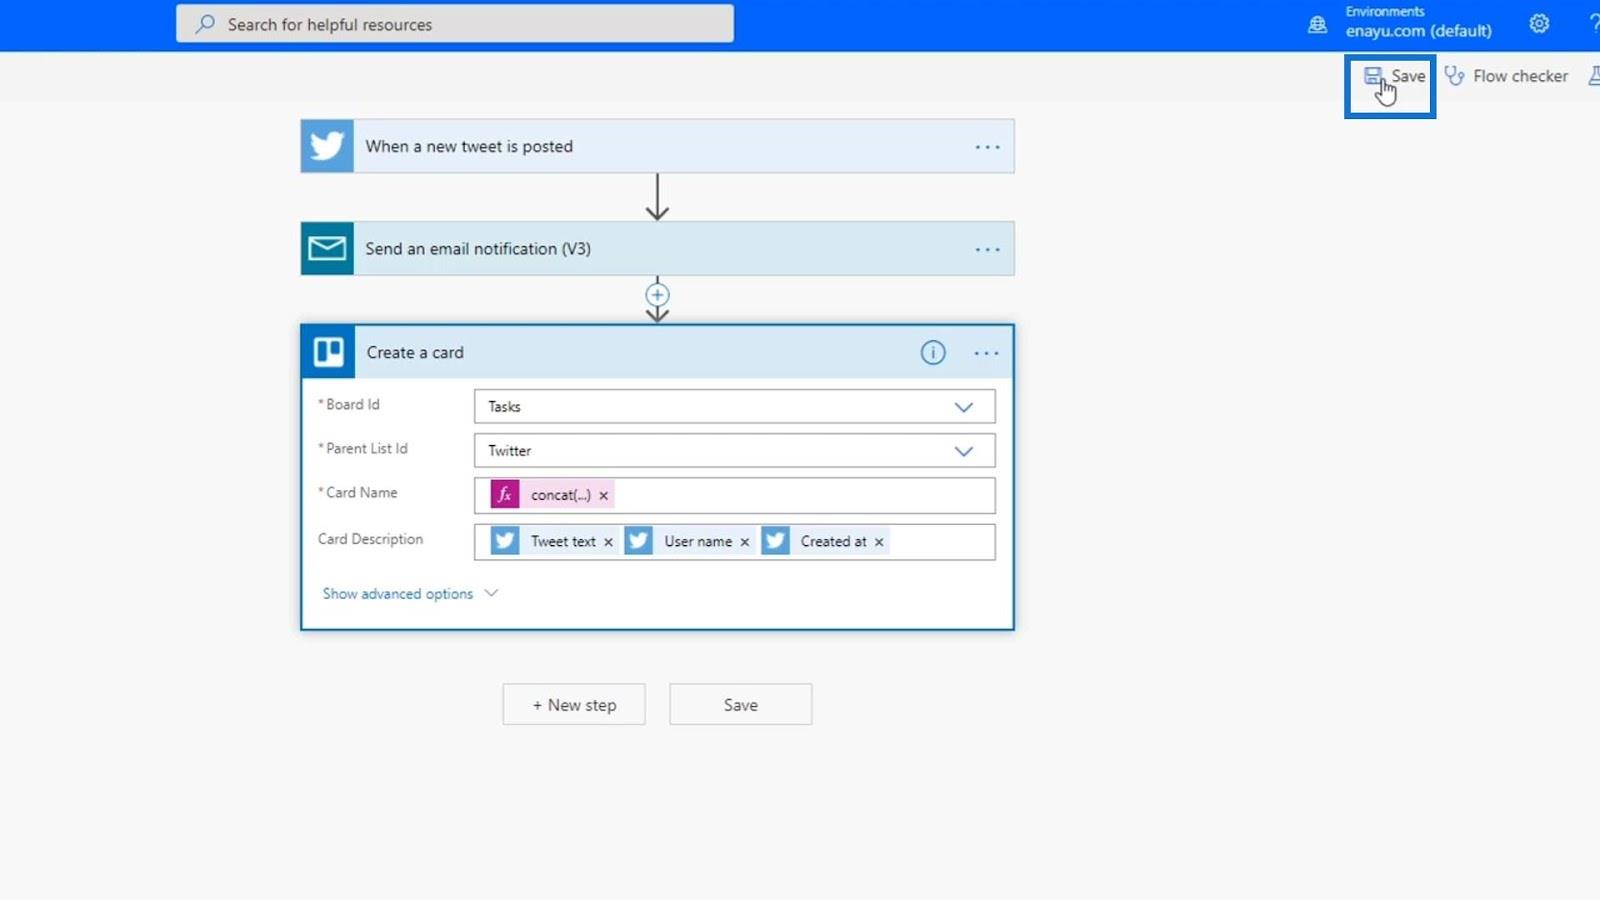Select the enayu.com (default) environment
The width and height of the screenshot is (1600, 900).
[1418, 31]
